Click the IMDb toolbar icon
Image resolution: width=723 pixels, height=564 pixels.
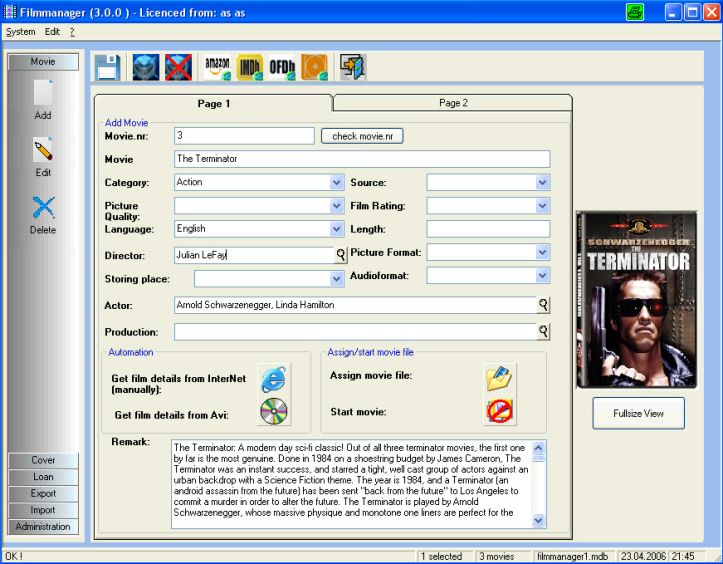250,67
